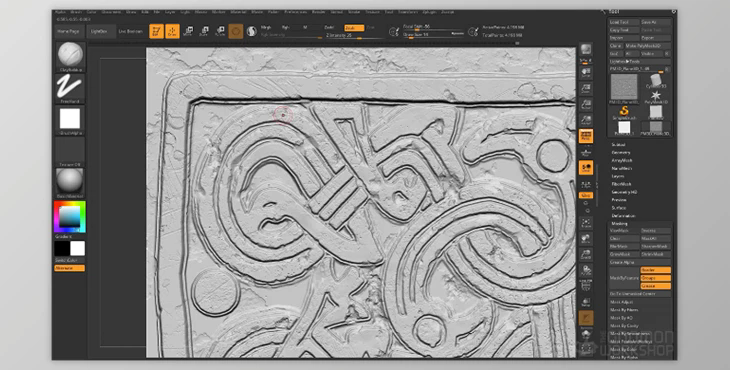Open the Brush Alpha selector
Viewport: 730px width, 370px height.
(x=70, y=119)
